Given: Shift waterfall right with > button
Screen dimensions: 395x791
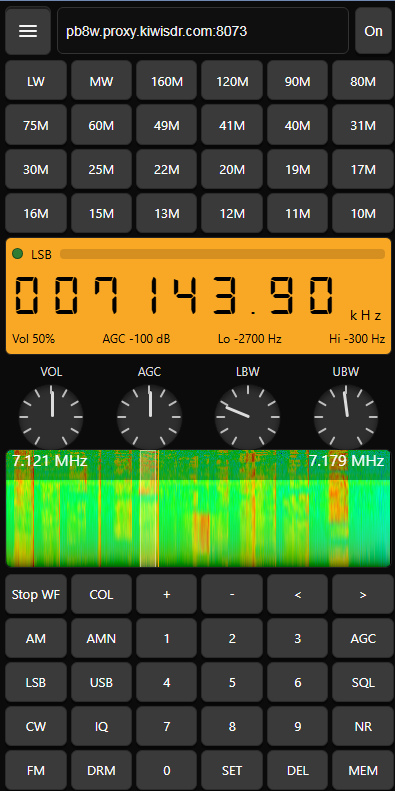Looking at the screenshot, I should [x=363, y=594].
